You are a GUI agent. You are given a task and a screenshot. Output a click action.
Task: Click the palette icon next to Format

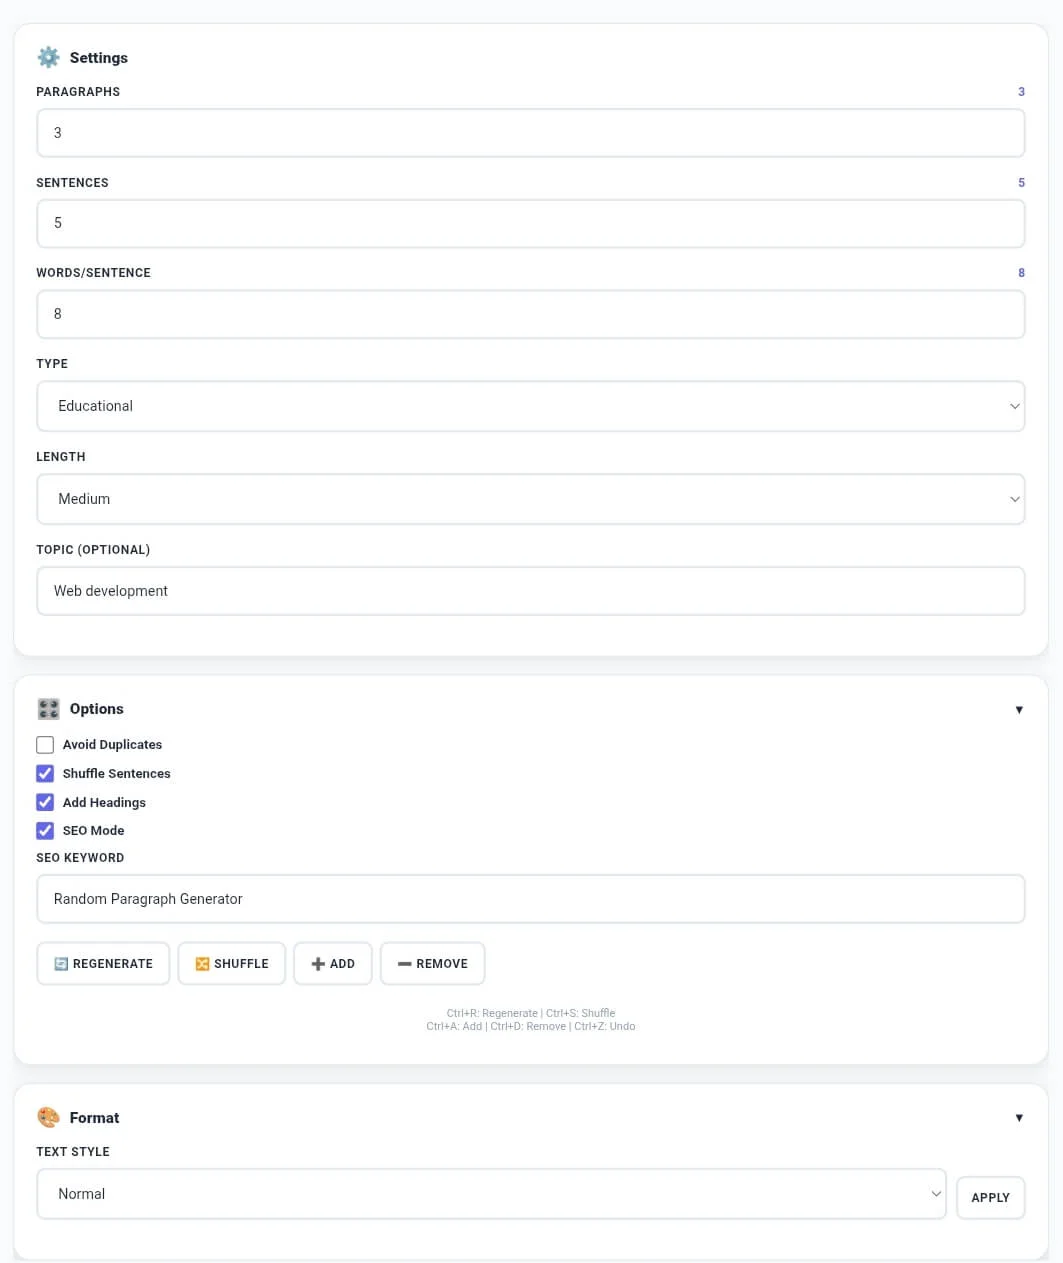[x=48, y=1117]
